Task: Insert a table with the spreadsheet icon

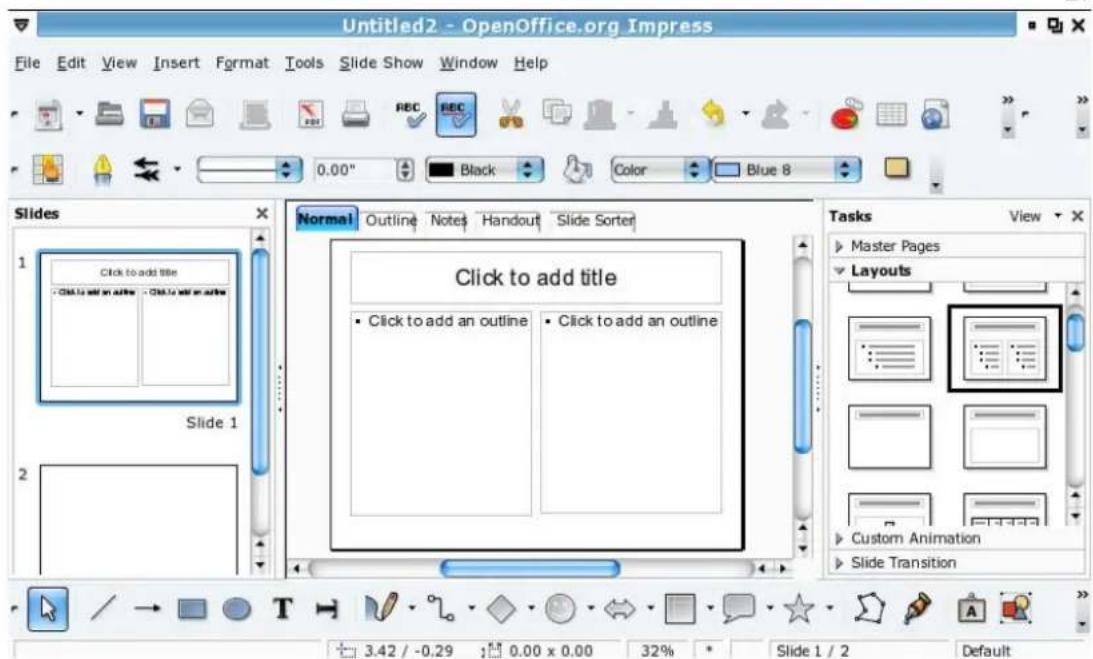Action: tap(891, 114)
